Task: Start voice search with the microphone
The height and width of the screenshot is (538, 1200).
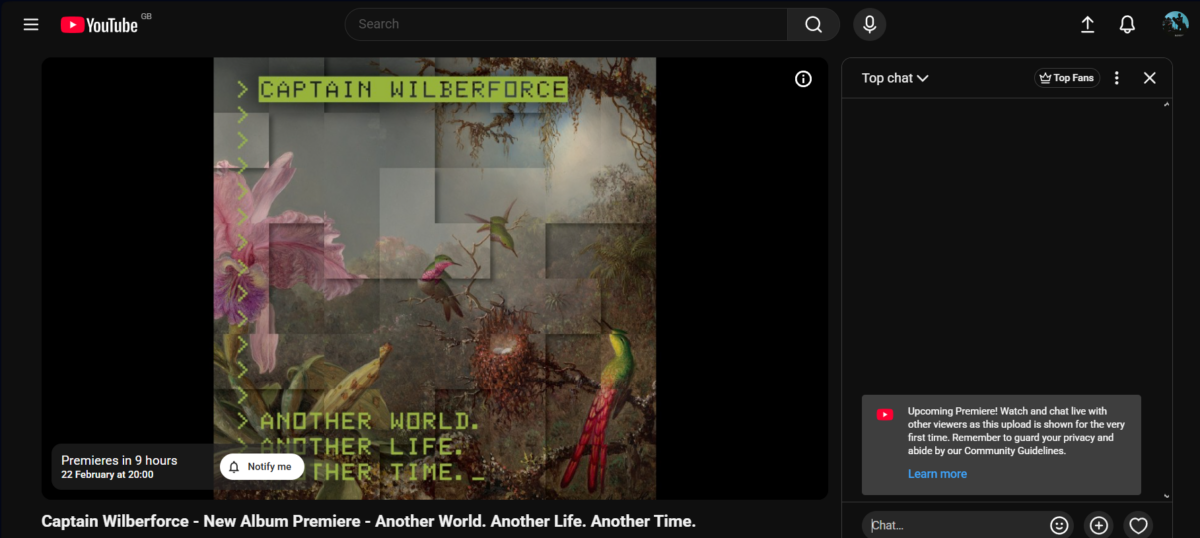Action: click(x=869, y=24)
